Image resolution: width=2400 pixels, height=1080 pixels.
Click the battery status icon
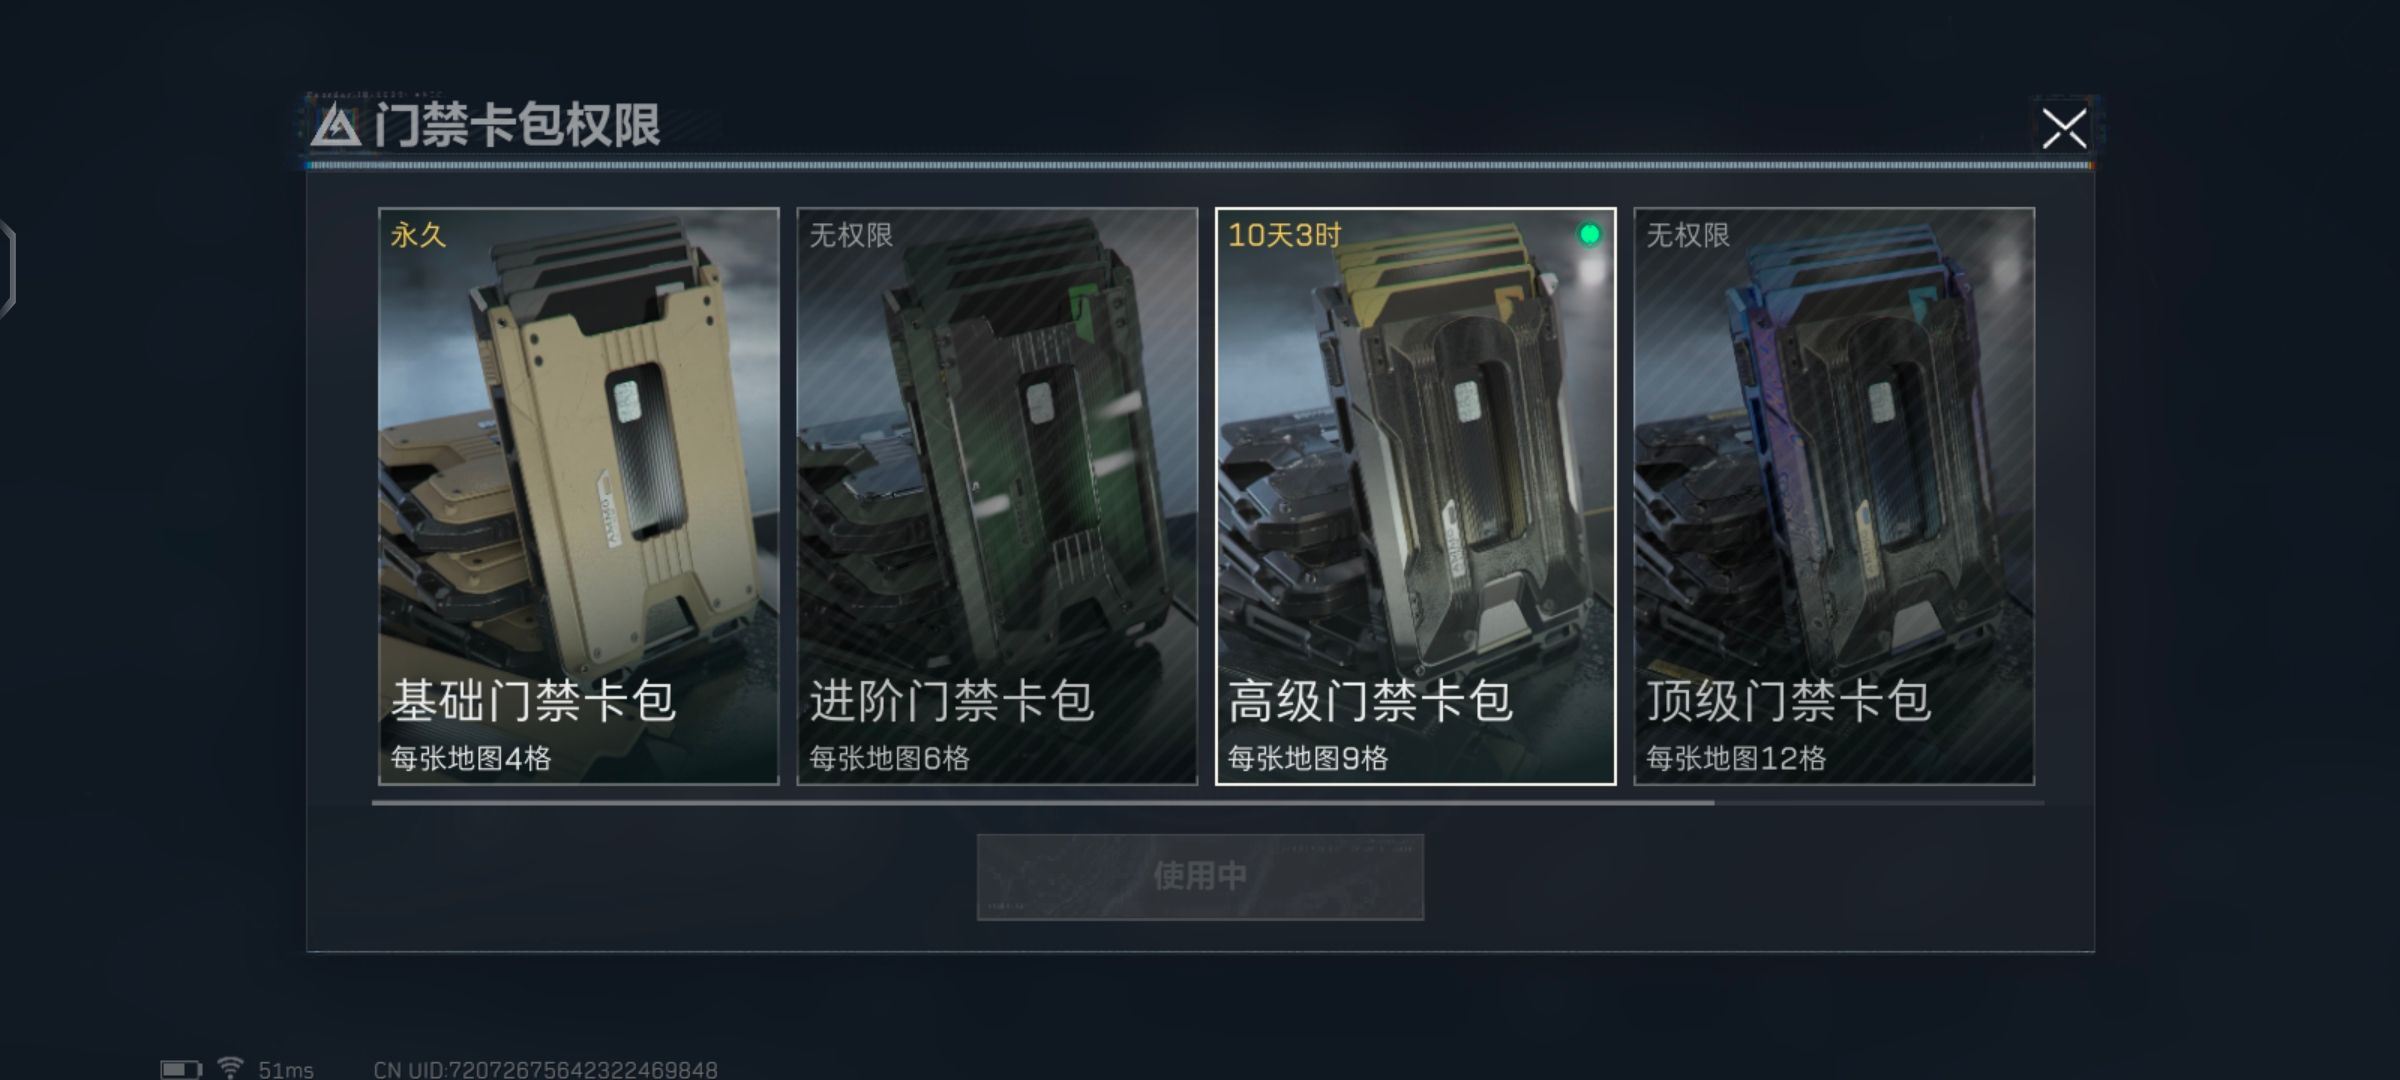click(181, 1069)
